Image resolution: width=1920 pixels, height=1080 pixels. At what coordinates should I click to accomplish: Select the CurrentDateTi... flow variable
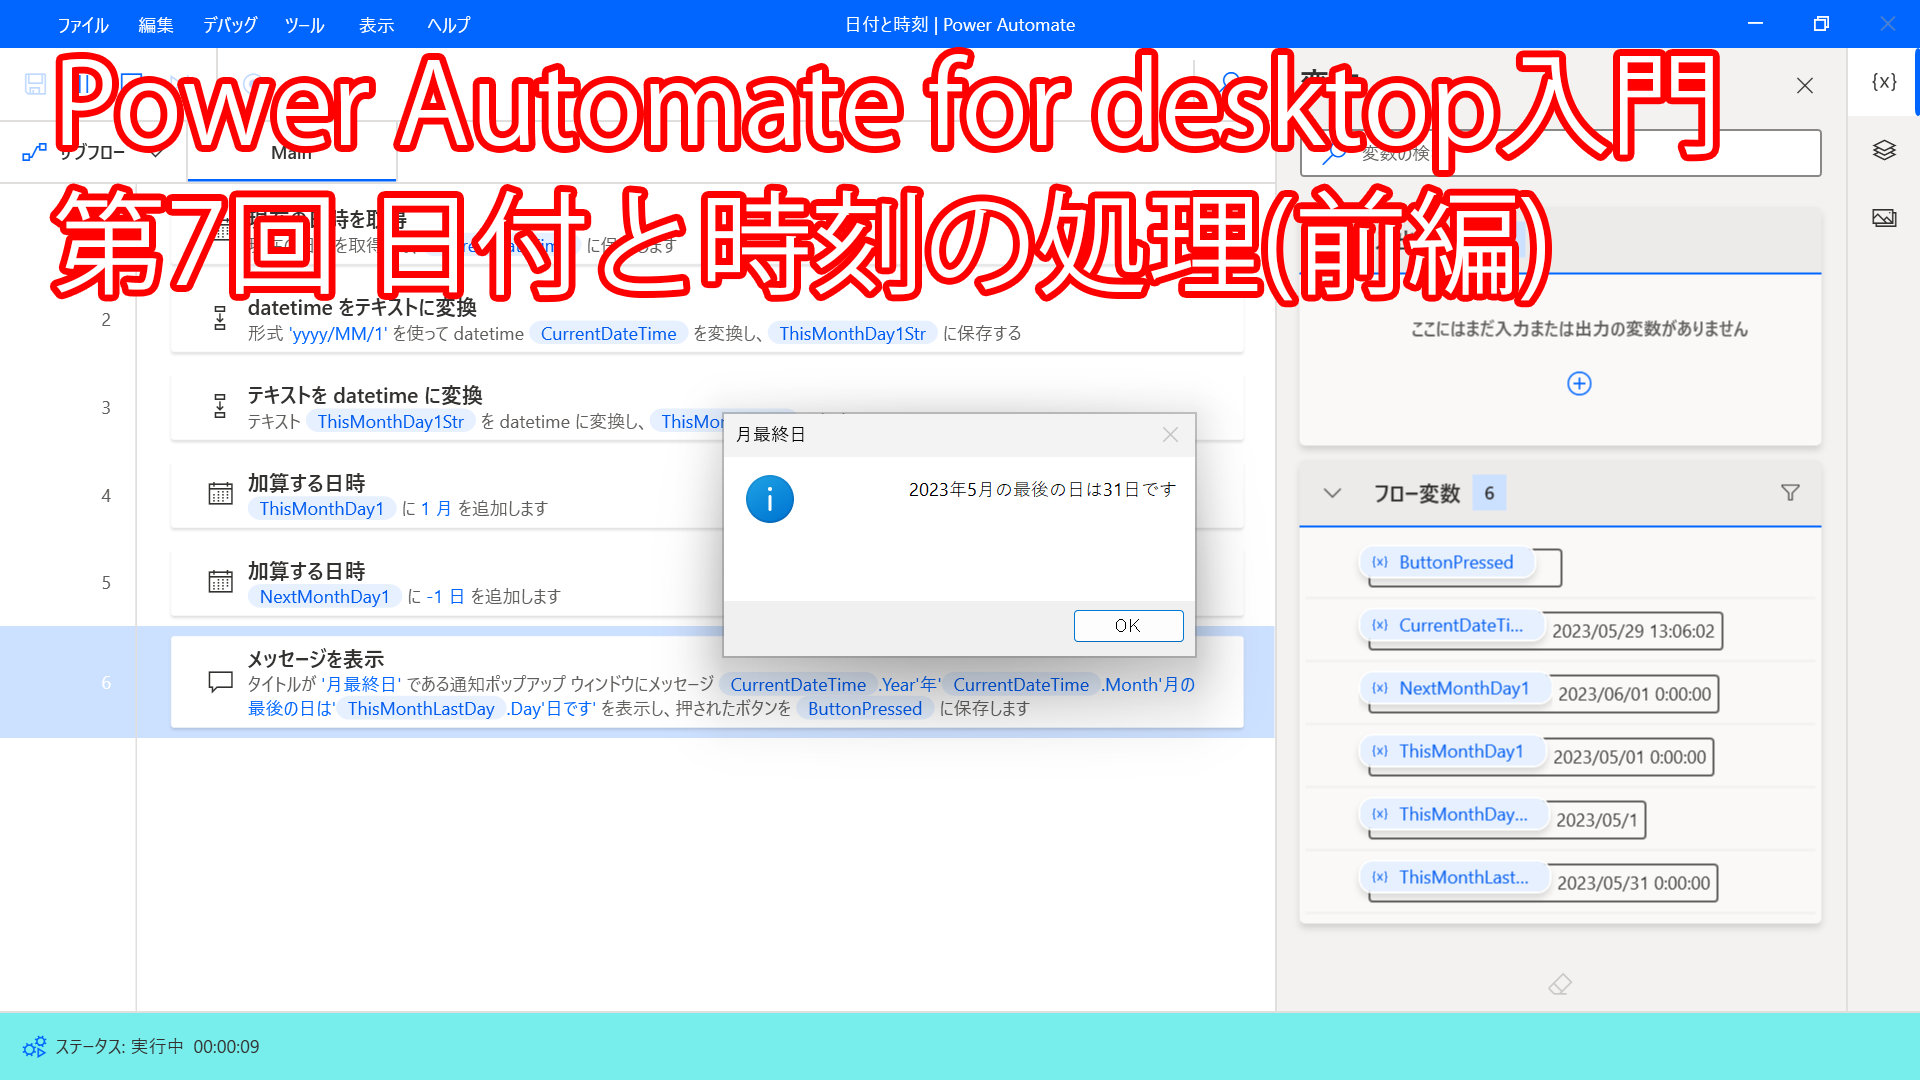pos(1451,626)
